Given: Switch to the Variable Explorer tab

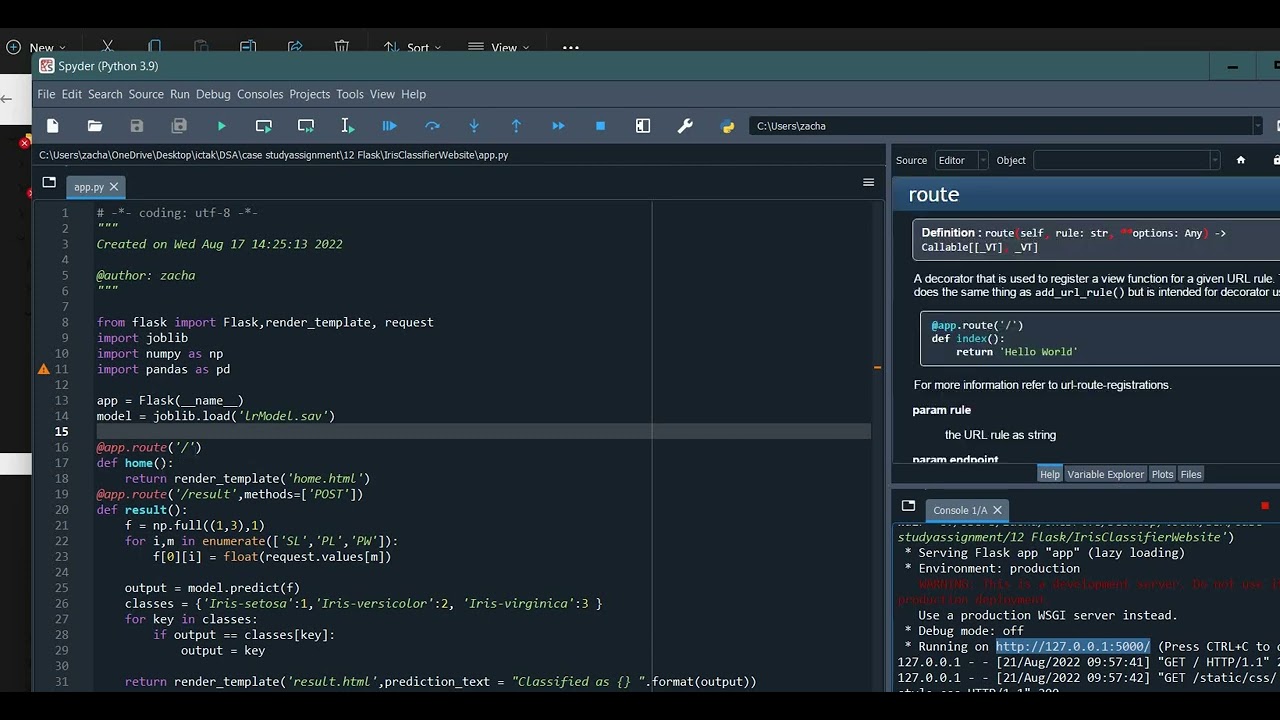Looking at the screenshot, I should coord(1105,475).
